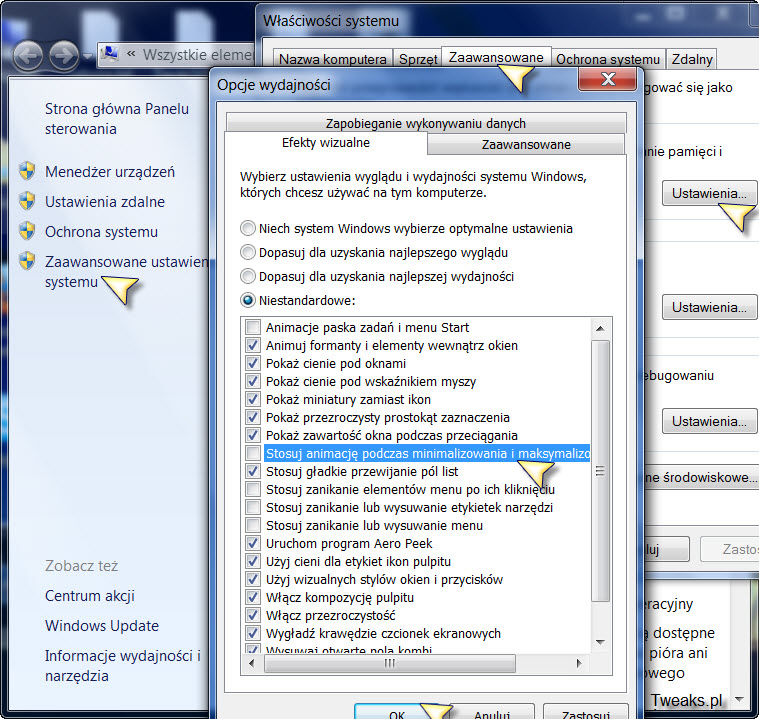Image resolution: width=759 pixels, height=719 pixels.
Task: Toggle Uruchom program Aero Peek
Action: pos(253,543)
